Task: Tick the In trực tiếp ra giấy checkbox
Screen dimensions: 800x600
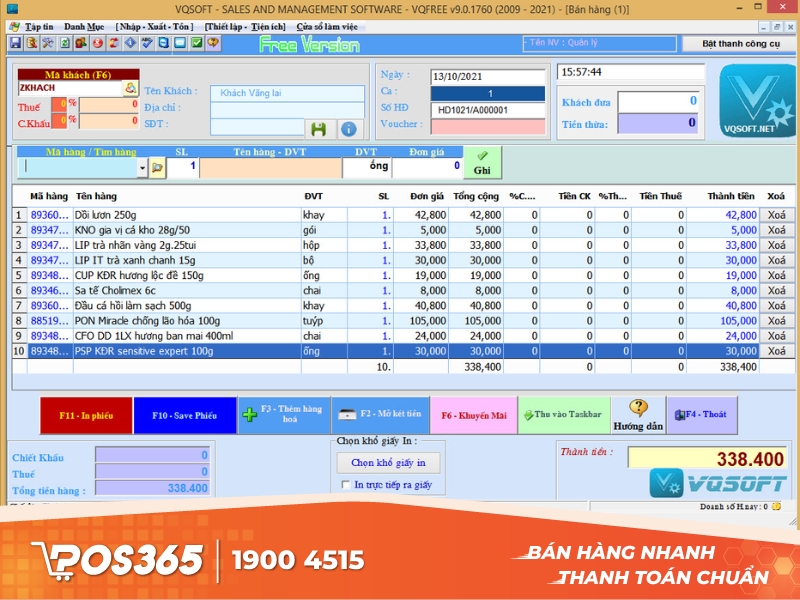Action: click(x=345, y=484)
